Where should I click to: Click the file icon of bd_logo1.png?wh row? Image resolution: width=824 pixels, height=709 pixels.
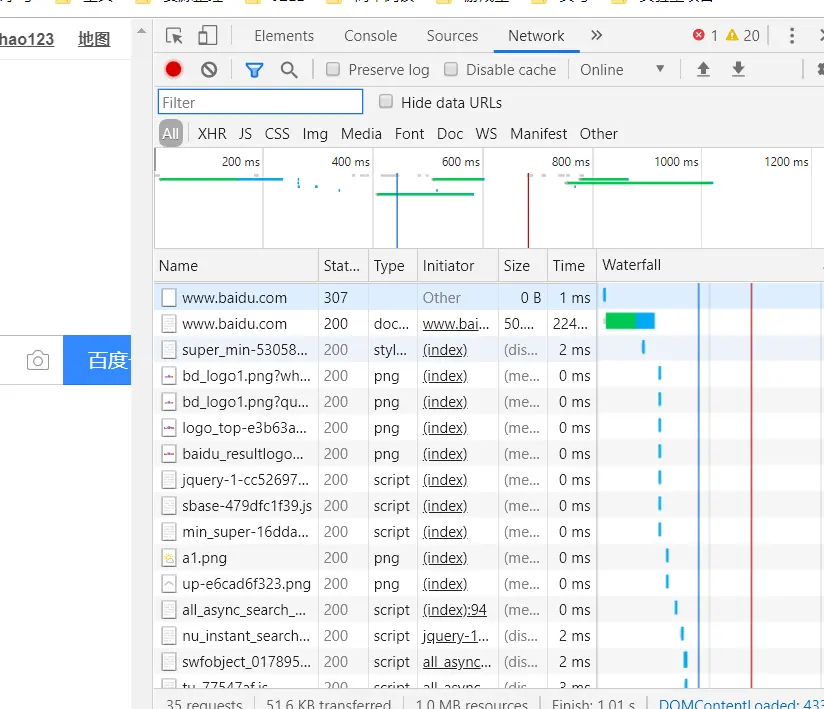pos(169,376)
